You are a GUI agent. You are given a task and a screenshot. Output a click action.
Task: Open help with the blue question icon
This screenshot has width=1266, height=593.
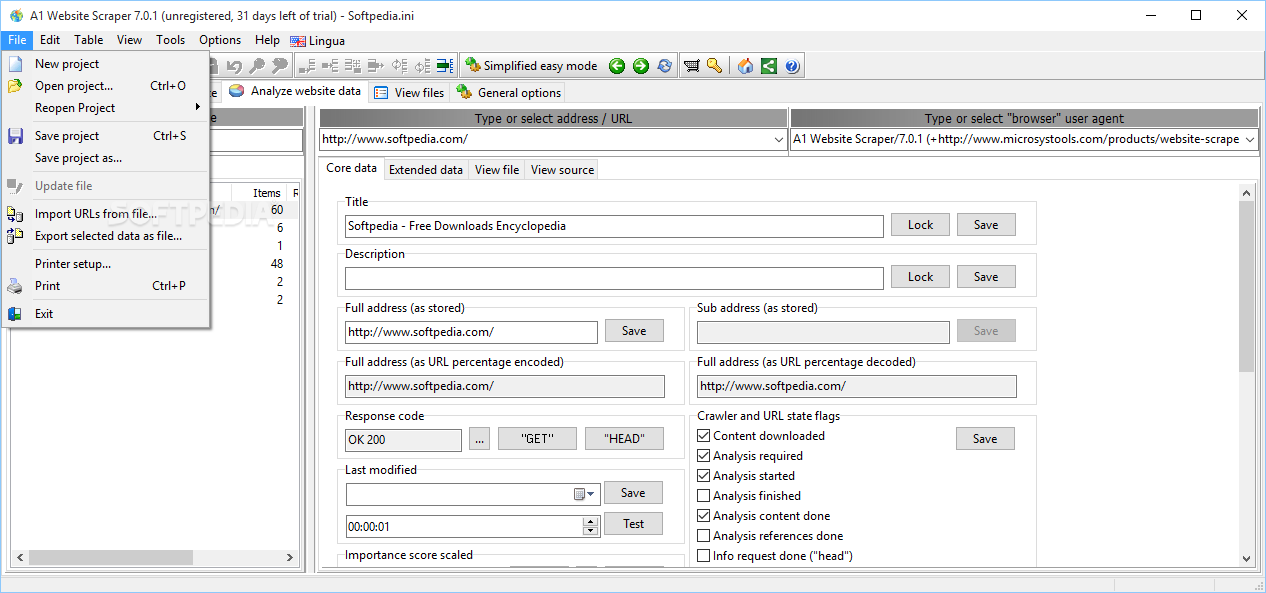click(x=792, y=66)
